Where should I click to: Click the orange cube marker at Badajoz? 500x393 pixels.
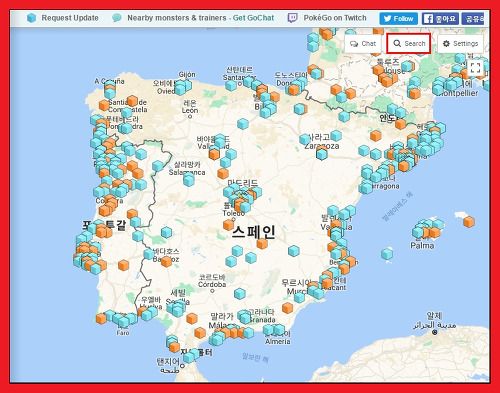[x=166, y=262]
